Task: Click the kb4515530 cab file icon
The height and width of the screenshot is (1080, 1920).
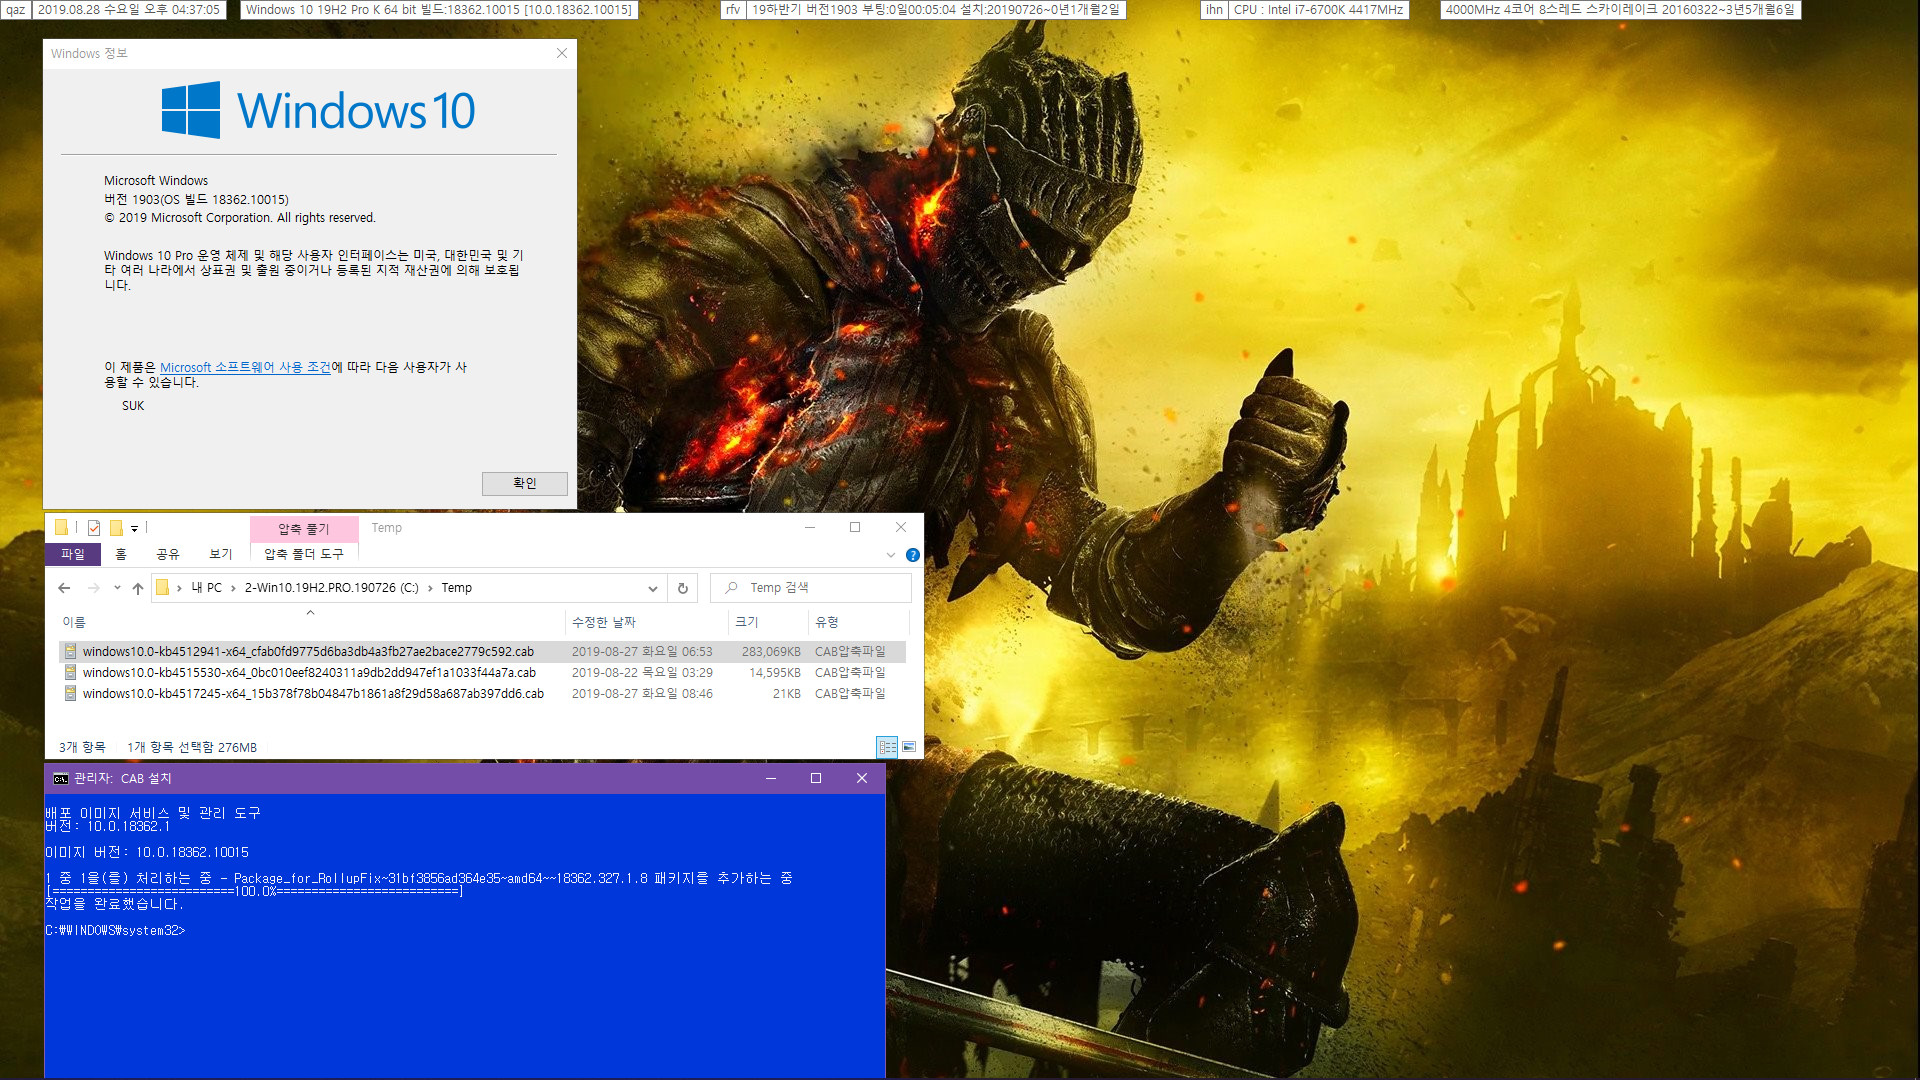Action: click(x=70, y=673)
